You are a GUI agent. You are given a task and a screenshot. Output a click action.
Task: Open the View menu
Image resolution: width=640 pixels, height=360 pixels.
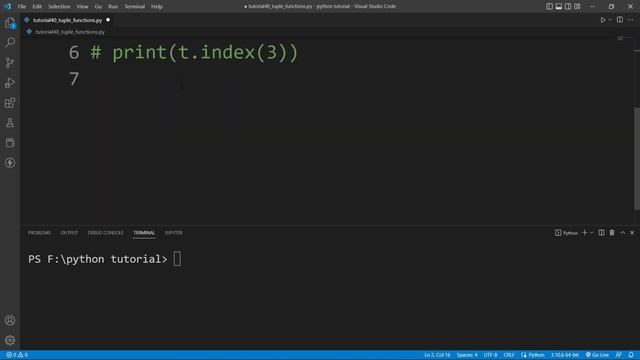coord(82,7)
